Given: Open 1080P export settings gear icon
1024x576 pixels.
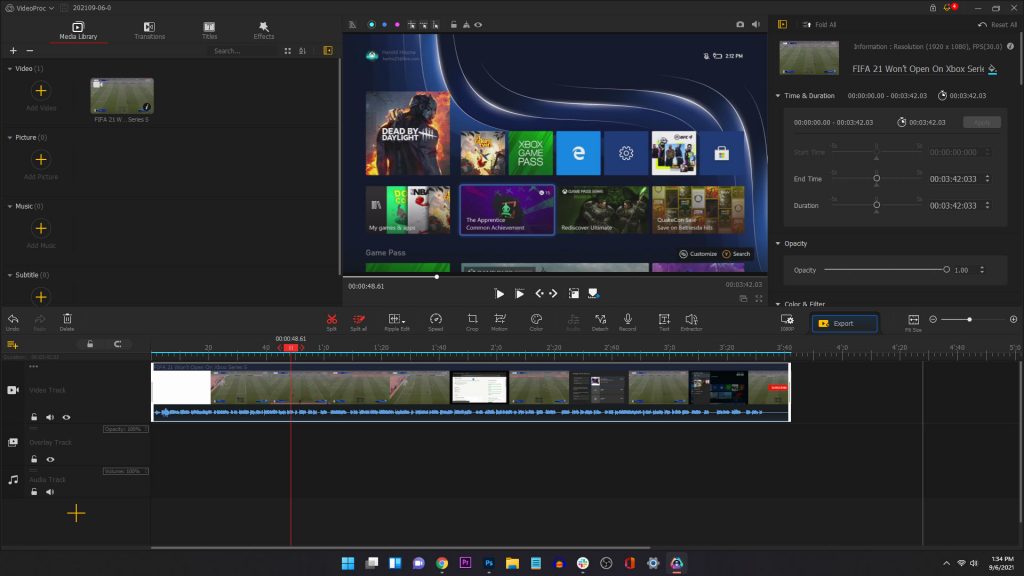Looking at the screenshot, I should [787, 321].
